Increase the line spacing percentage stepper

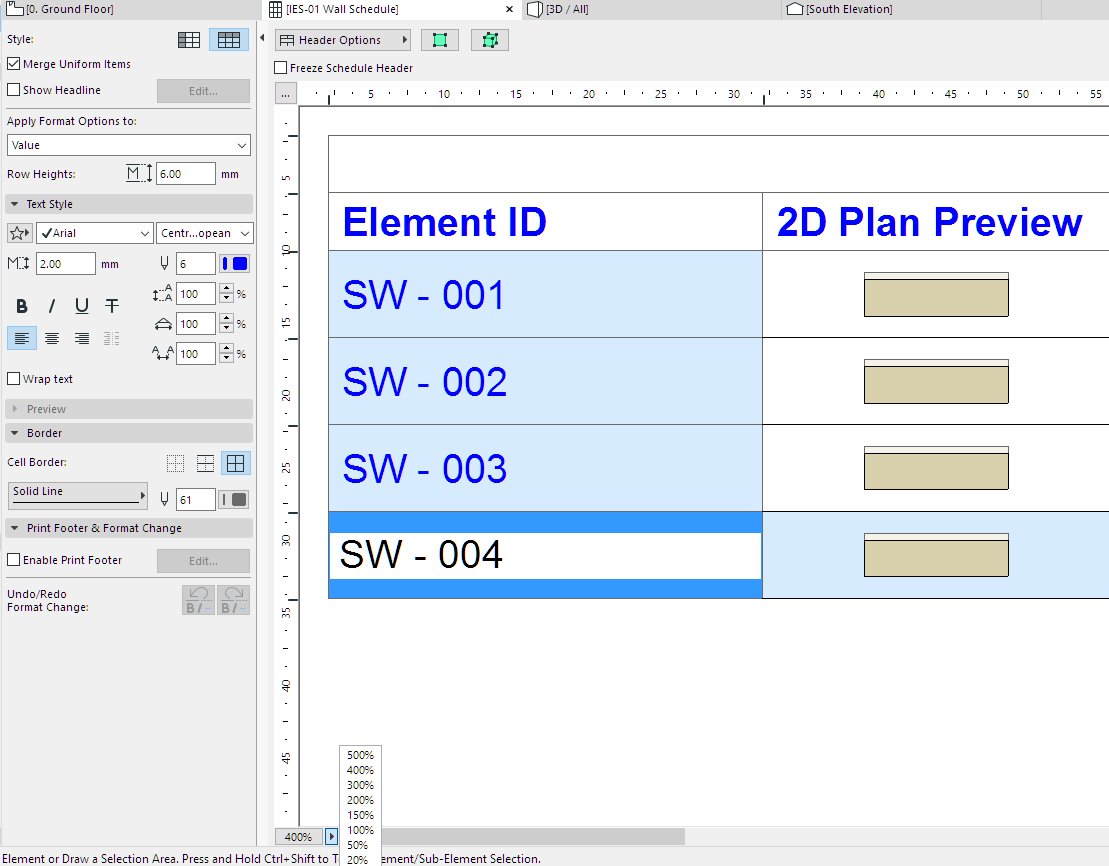(226, 289)
